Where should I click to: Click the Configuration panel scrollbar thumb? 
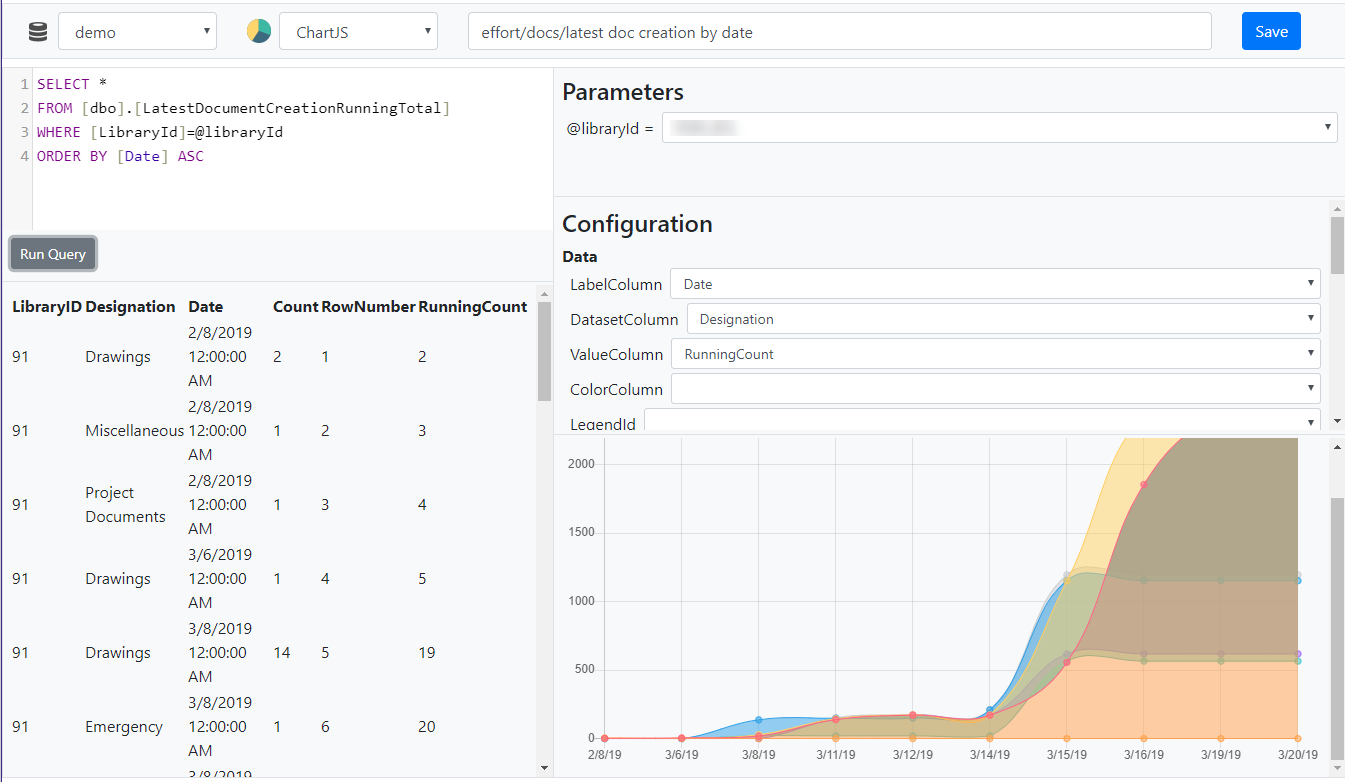(1337, 243)
